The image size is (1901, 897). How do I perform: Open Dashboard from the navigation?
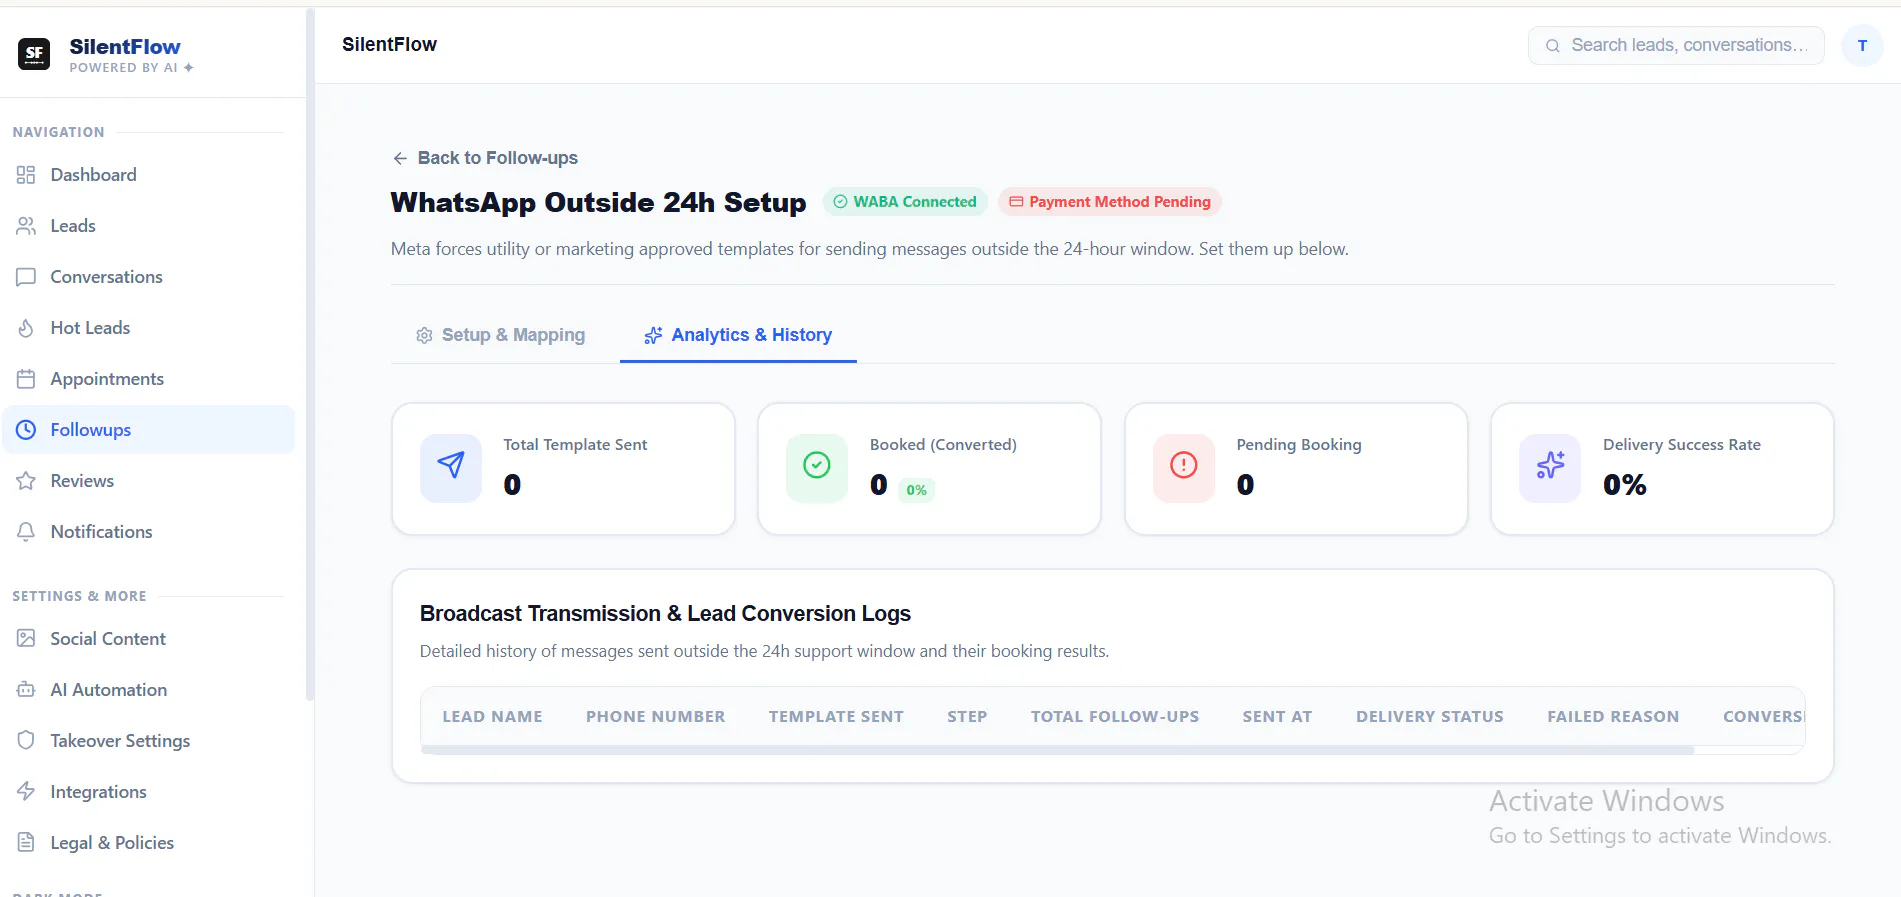click(149, 175)
